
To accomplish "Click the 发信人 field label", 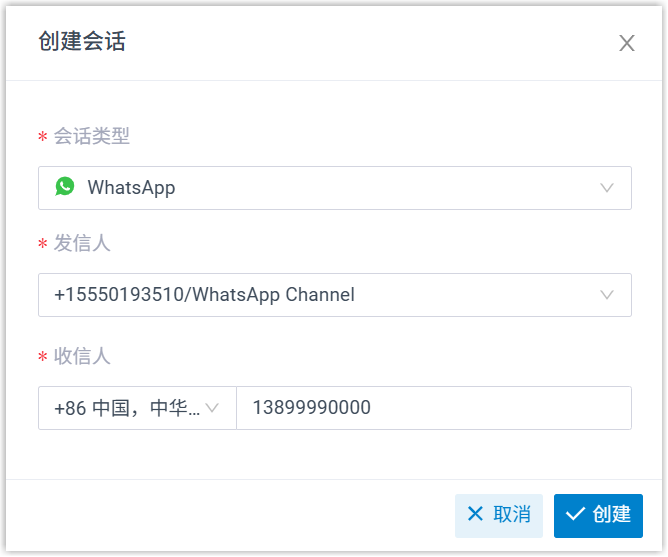I will [x=82, y=243].
